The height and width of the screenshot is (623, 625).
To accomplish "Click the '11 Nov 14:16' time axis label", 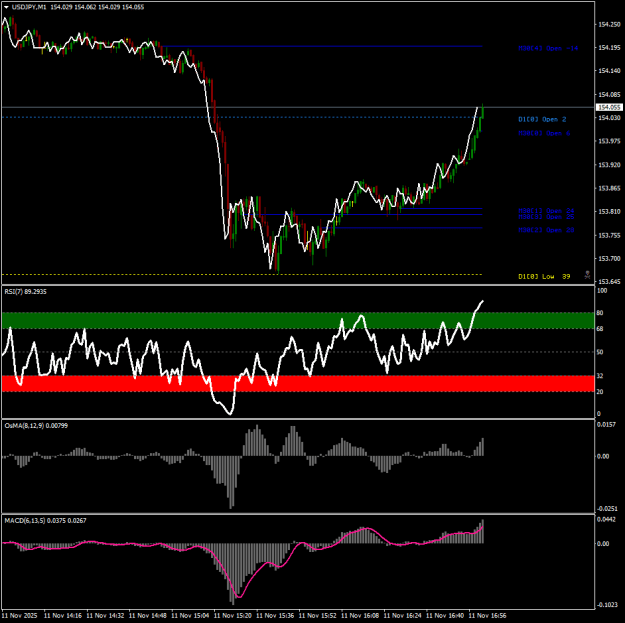I will (63, 616).
